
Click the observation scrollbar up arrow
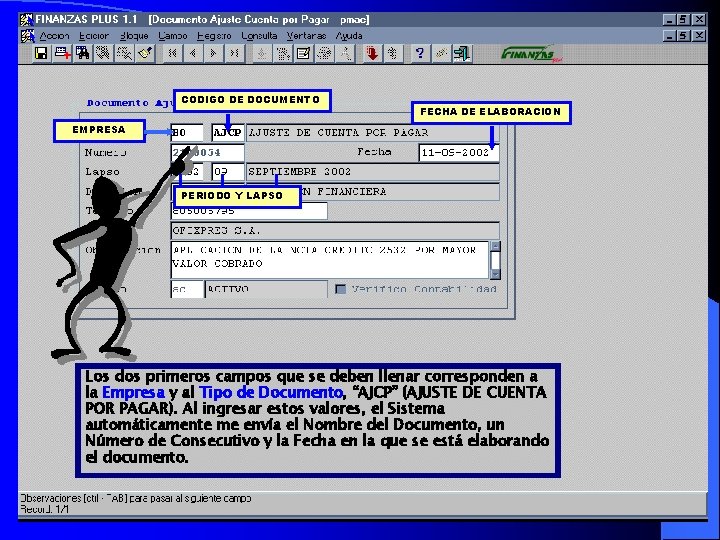[495, 246]
